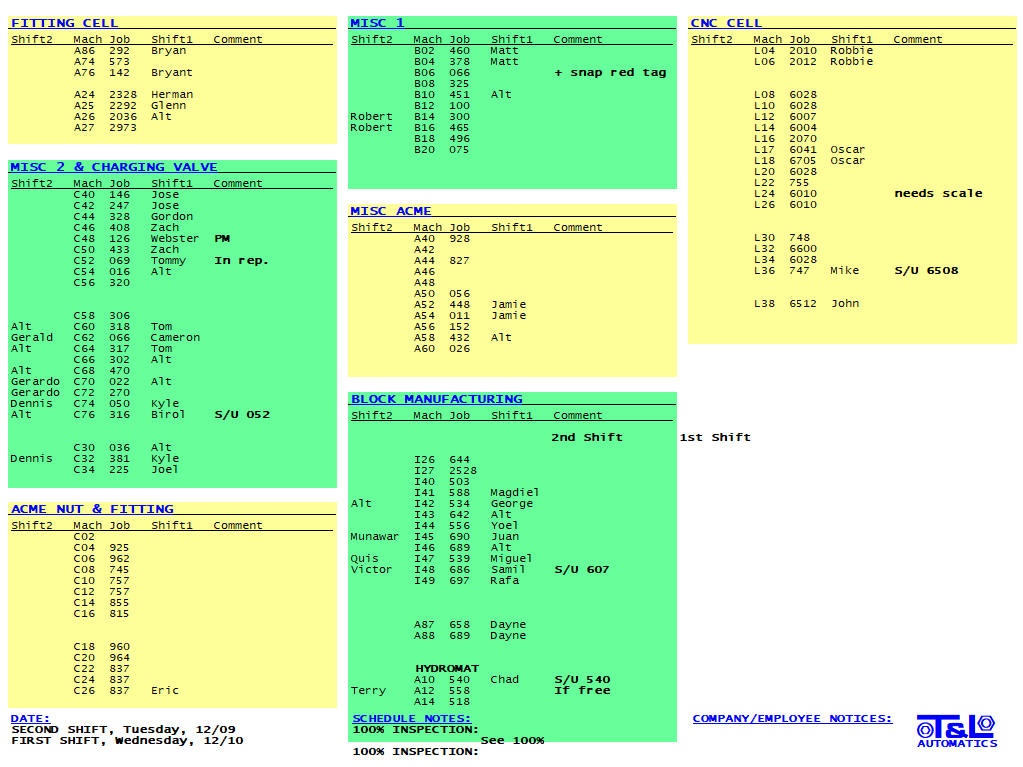Click the CNC CELL heading link
The width and height of the screenshot is (1023, 767).
726,23
